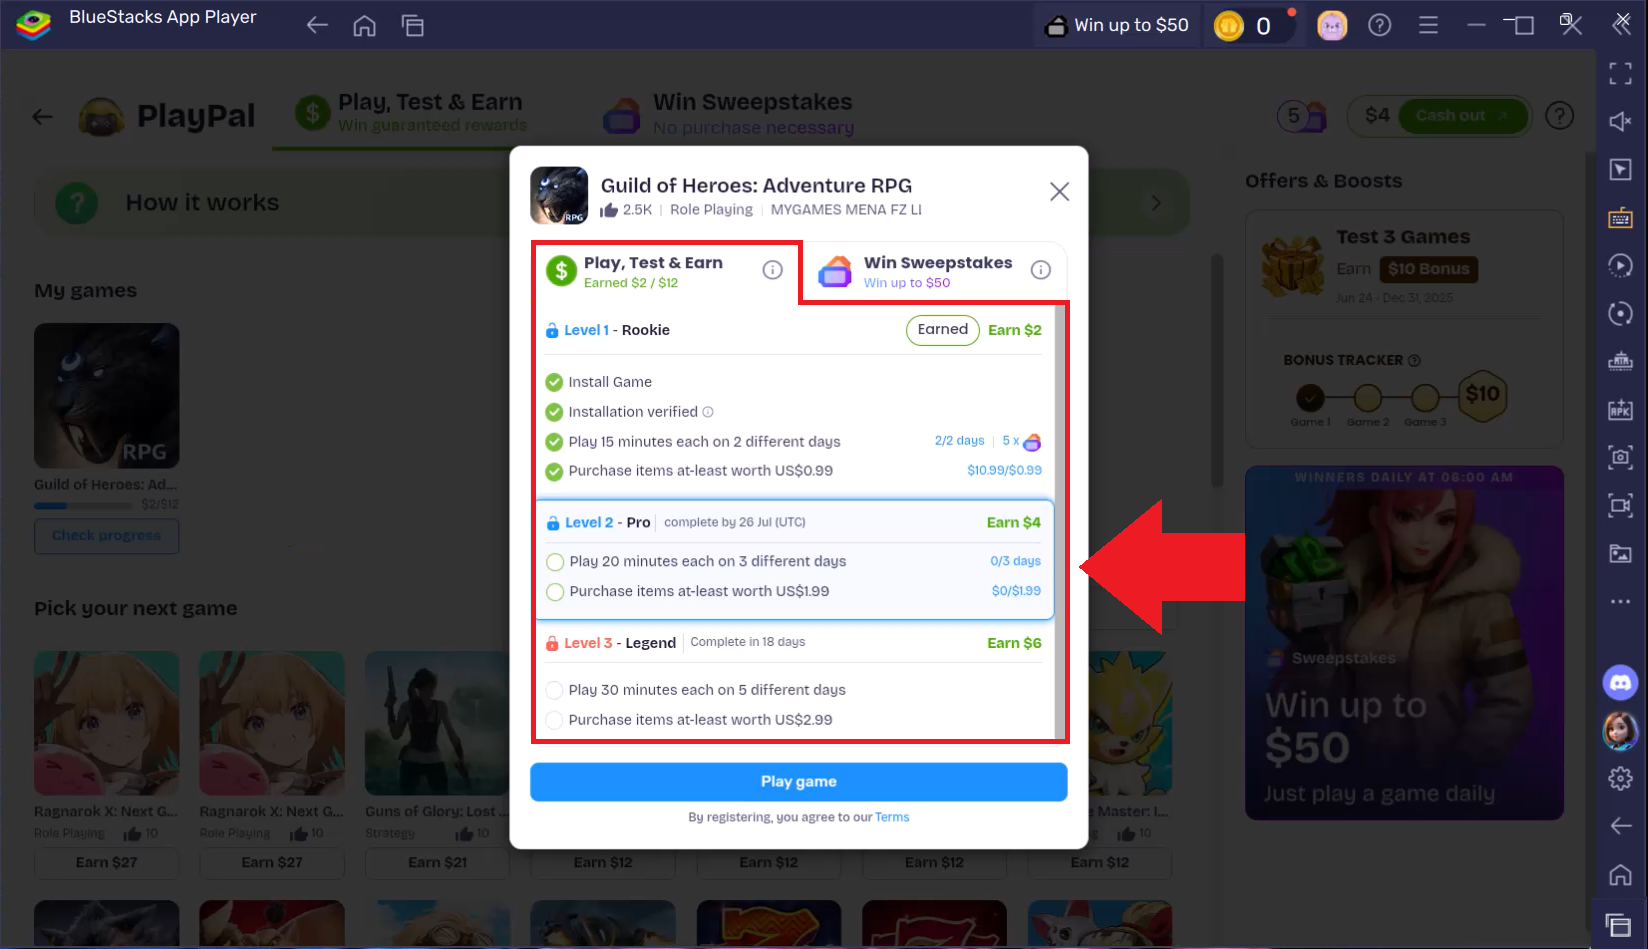Select Play, Test & Earn tab in dialog

pyautogui.click(x=666, y=272)
